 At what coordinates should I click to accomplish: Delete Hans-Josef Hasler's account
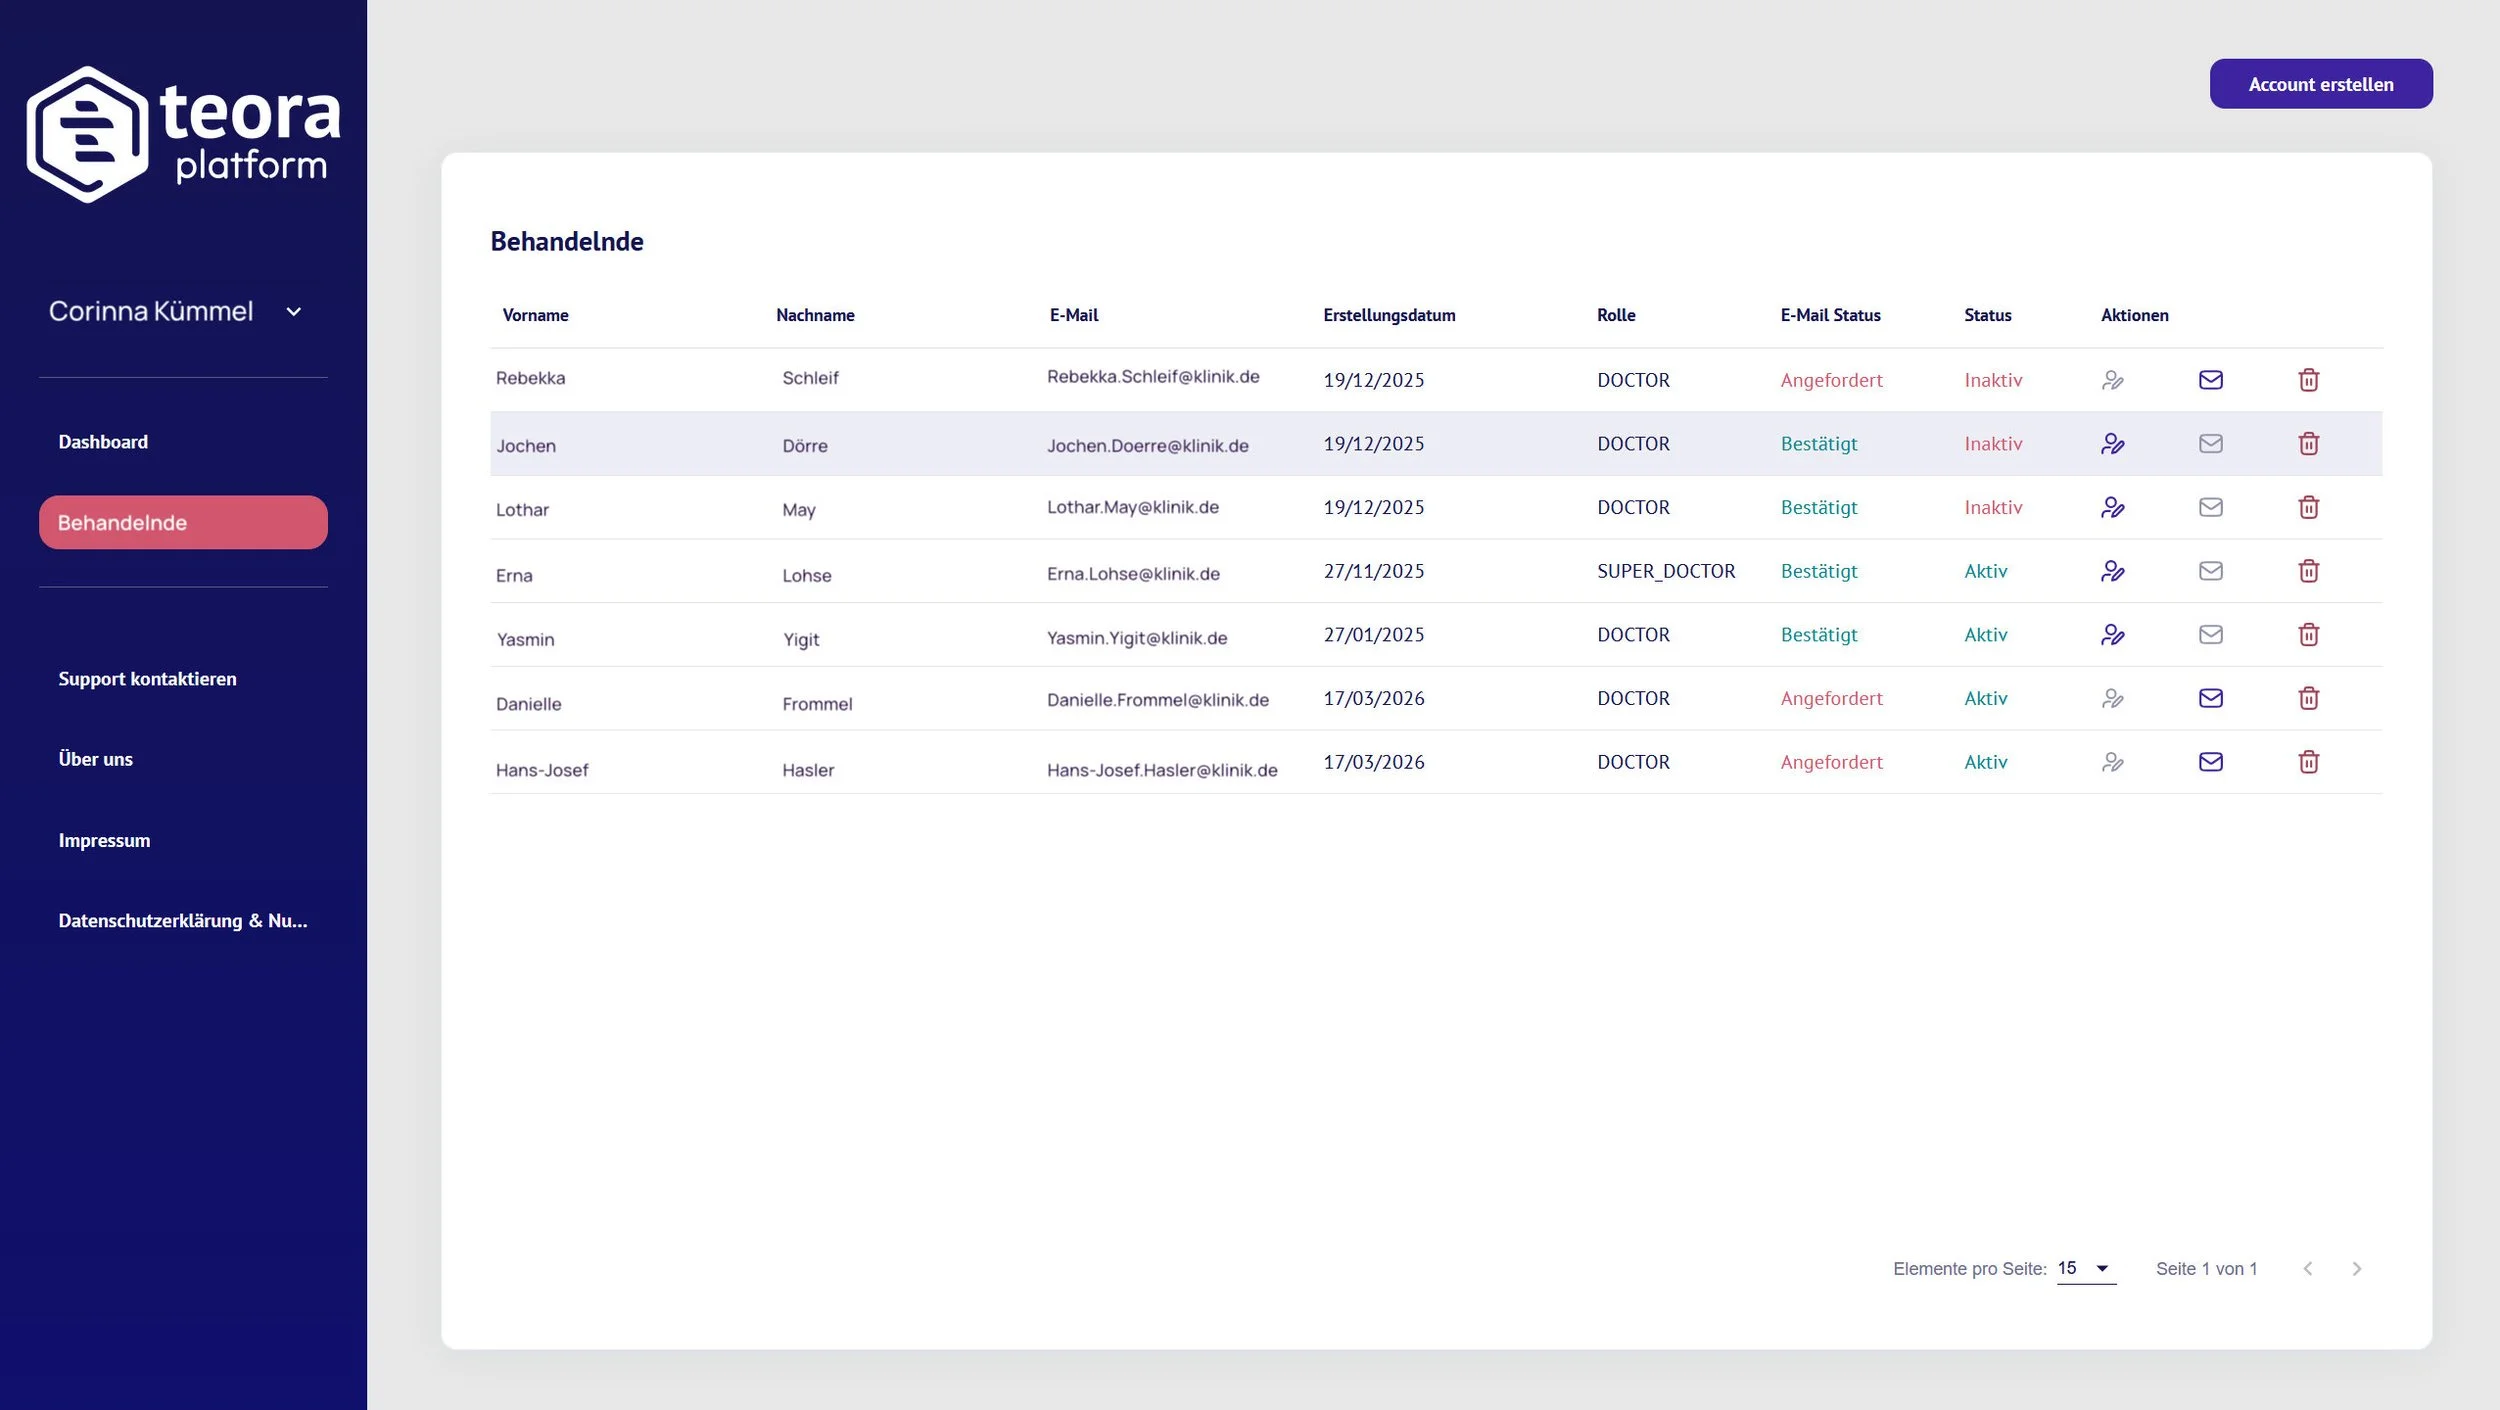[2308, 762]
